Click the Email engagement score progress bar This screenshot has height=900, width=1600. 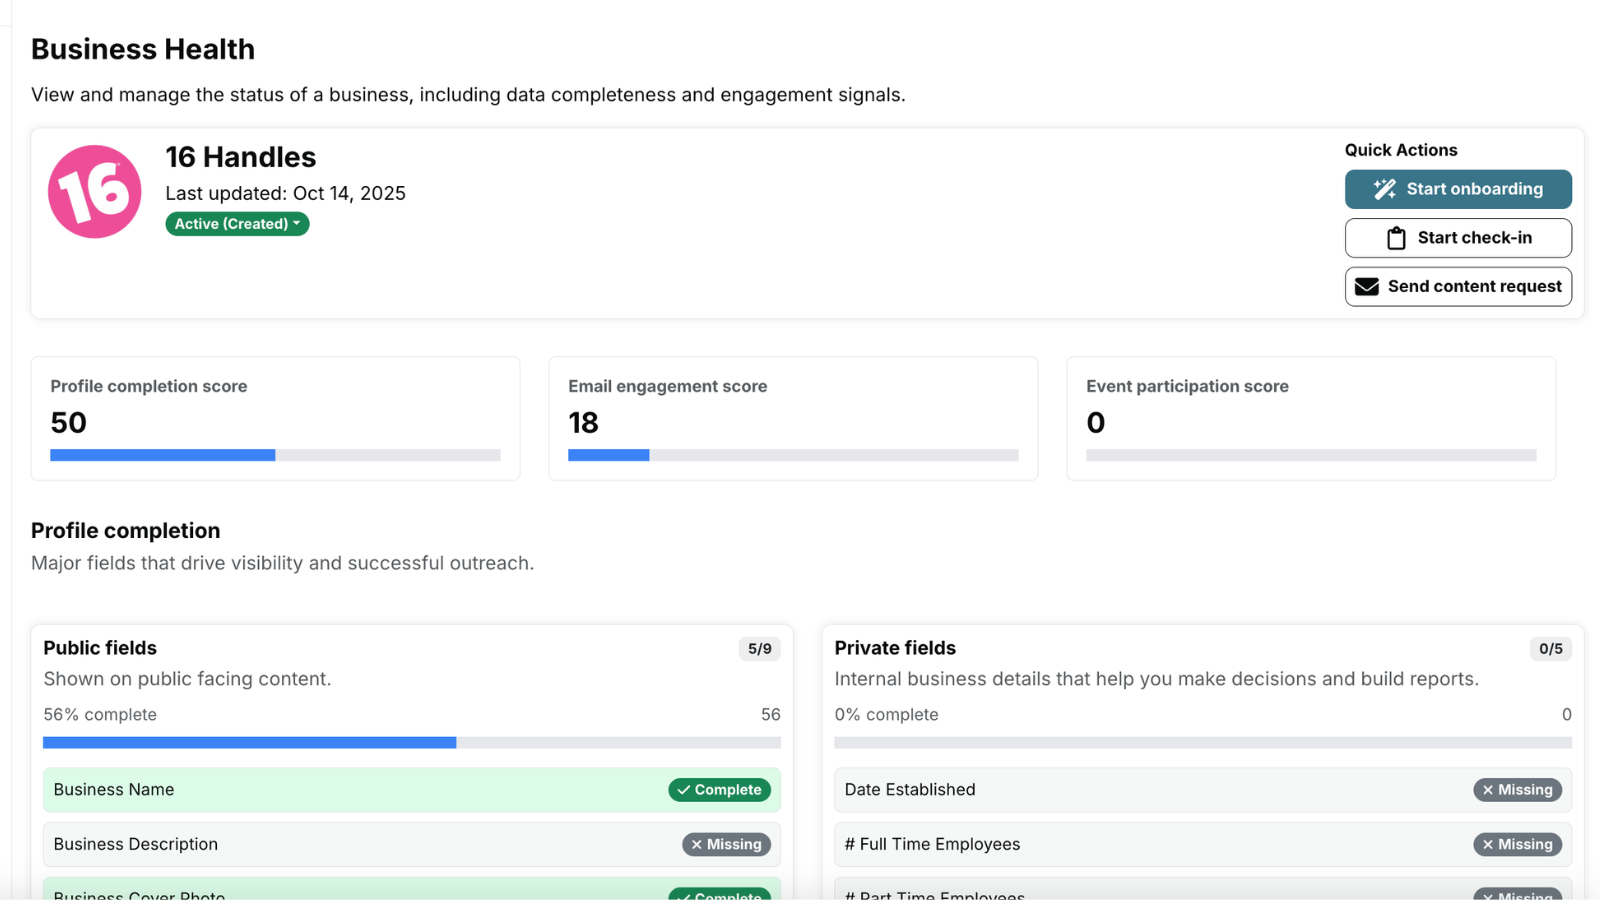tap(793, 455)
